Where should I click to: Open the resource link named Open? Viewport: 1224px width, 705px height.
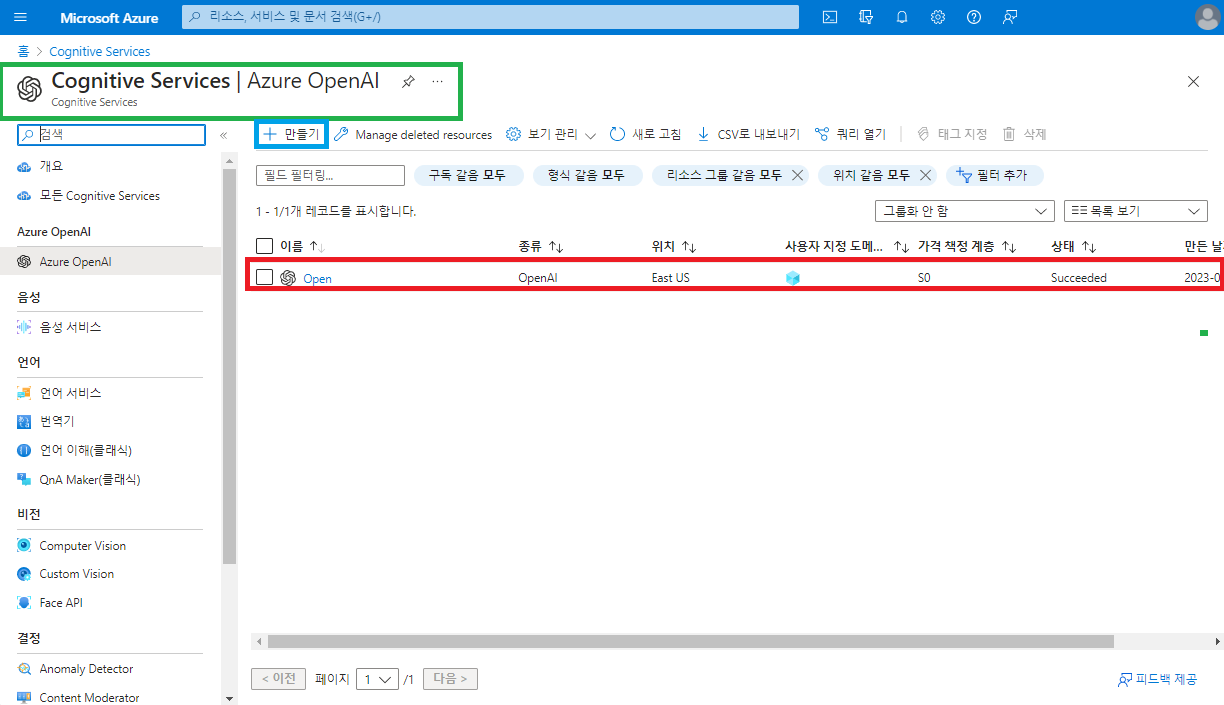pyautogui.click(x=317, y=278)
